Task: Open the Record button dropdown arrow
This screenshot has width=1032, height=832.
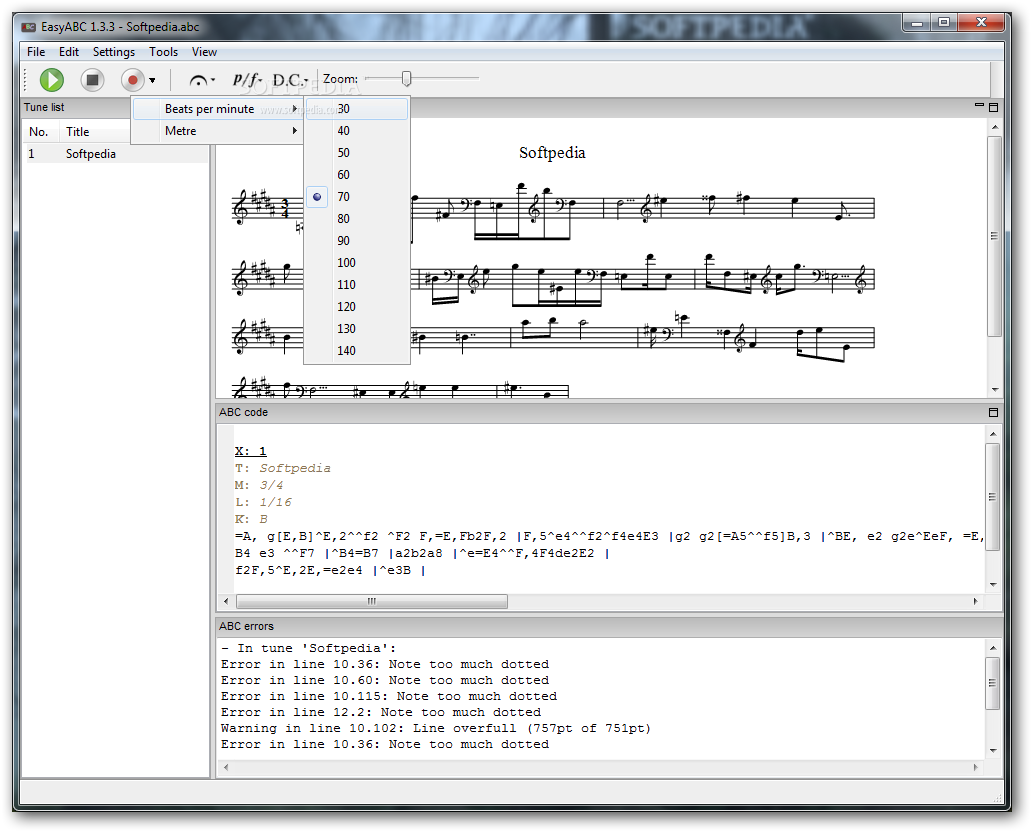Action: [x=152, y=80]
